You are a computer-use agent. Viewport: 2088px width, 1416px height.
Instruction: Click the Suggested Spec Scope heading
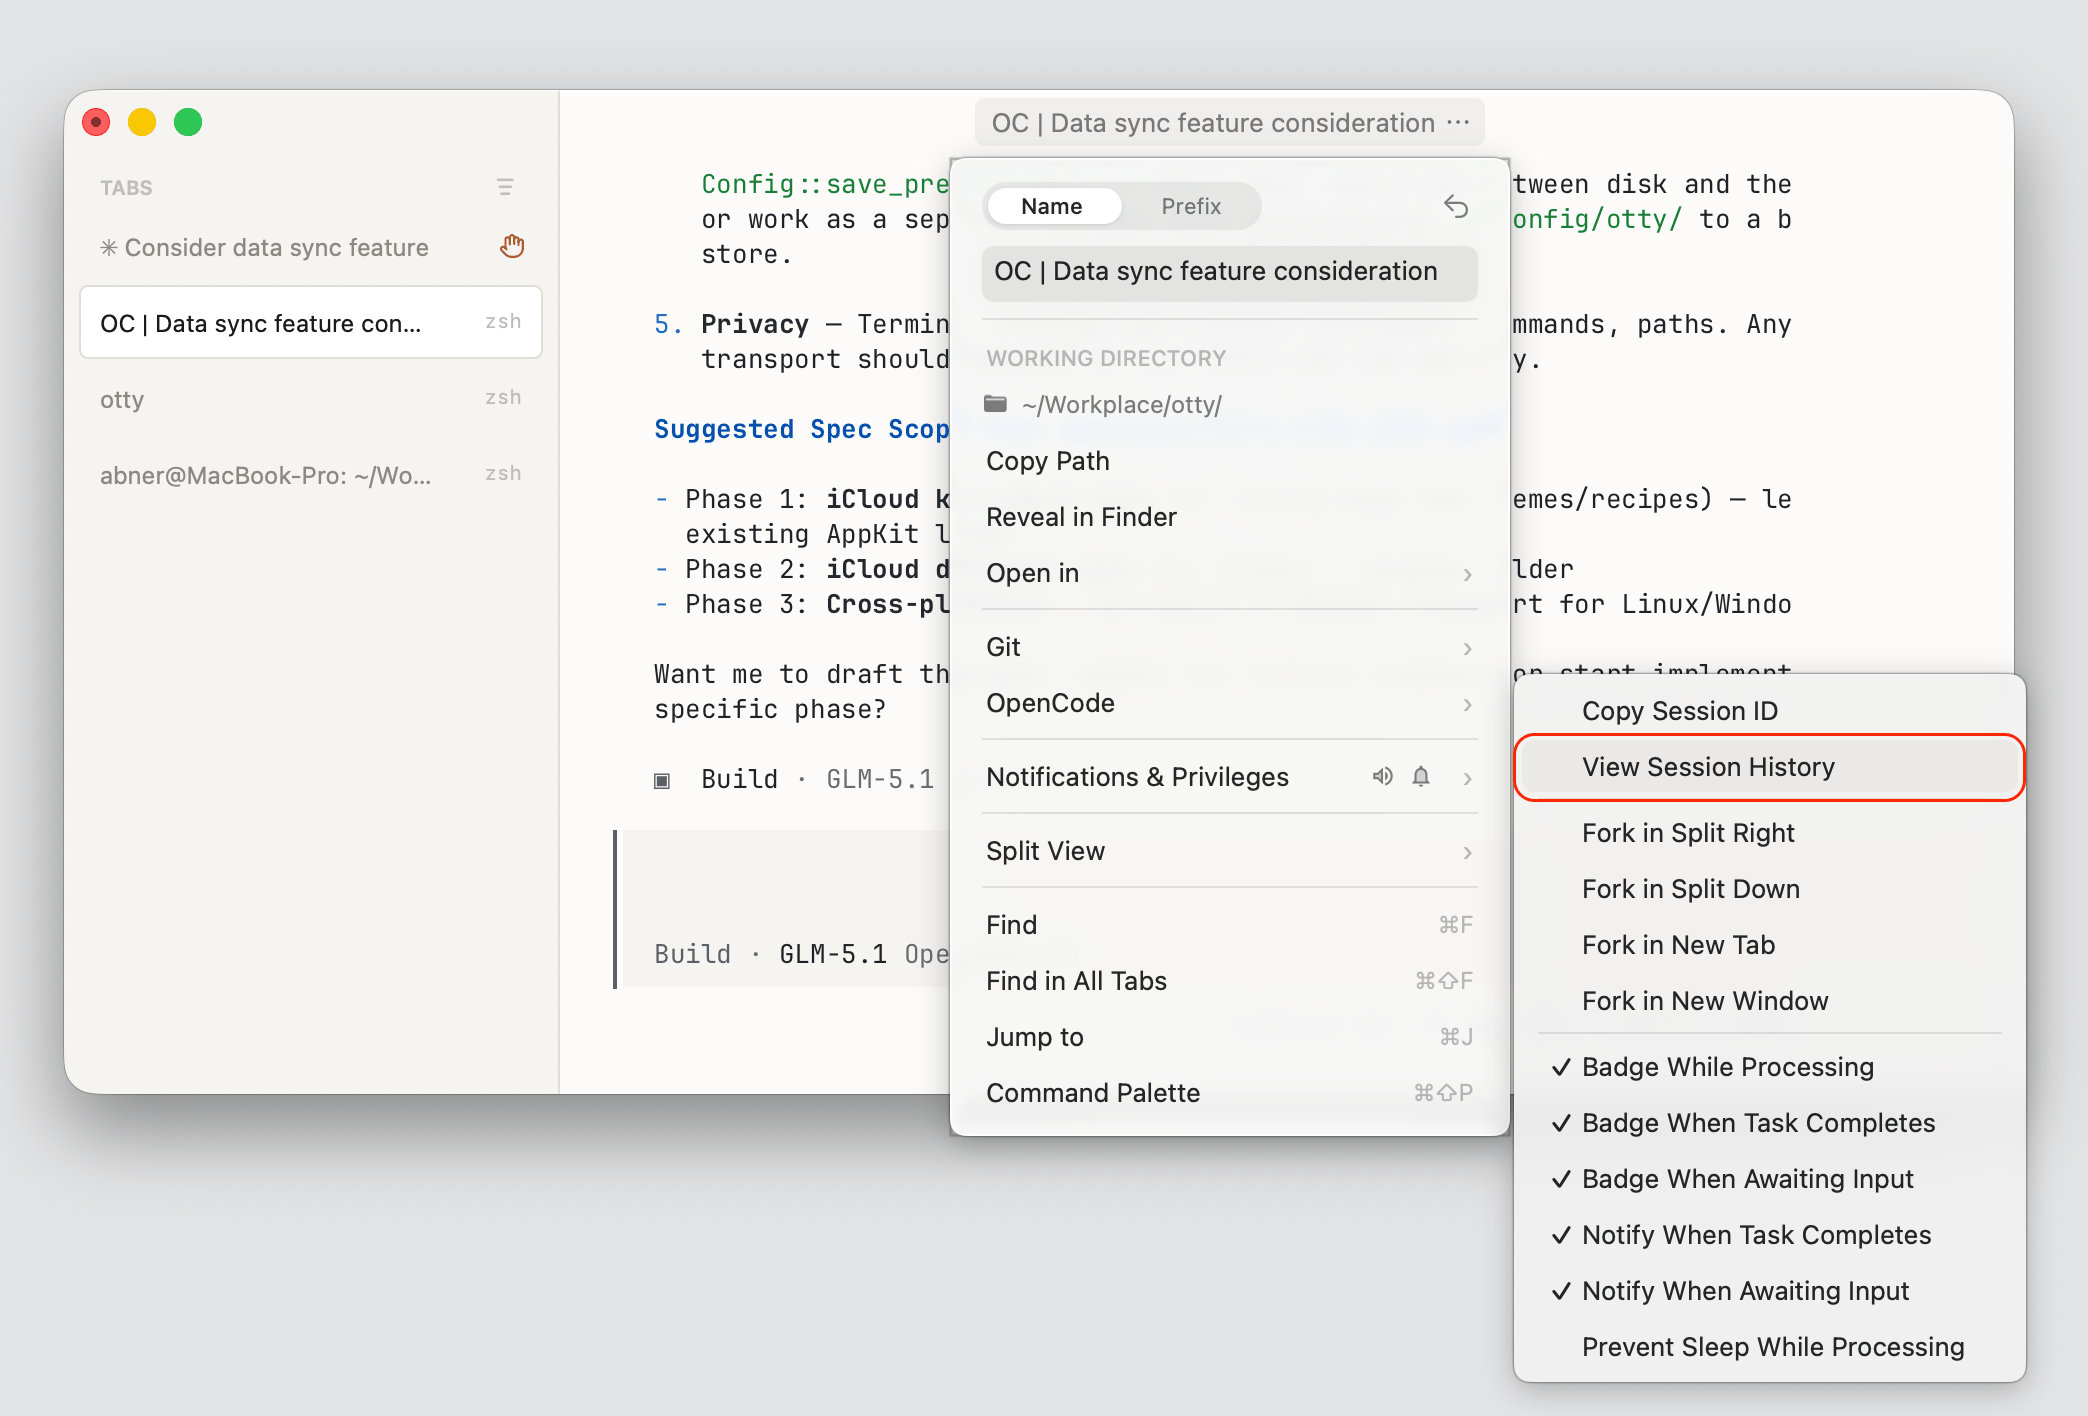click(x=801, y=429)
